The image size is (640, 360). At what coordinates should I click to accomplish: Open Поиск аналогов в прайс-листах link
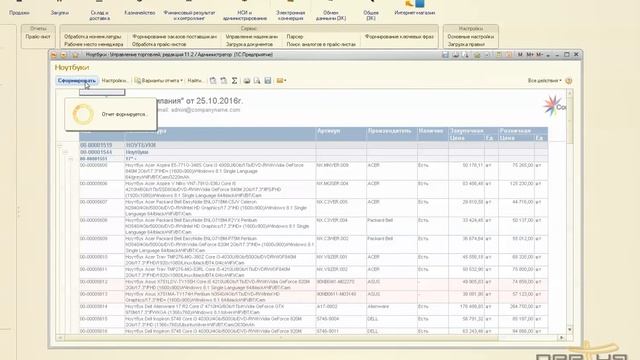click(321, 44)
